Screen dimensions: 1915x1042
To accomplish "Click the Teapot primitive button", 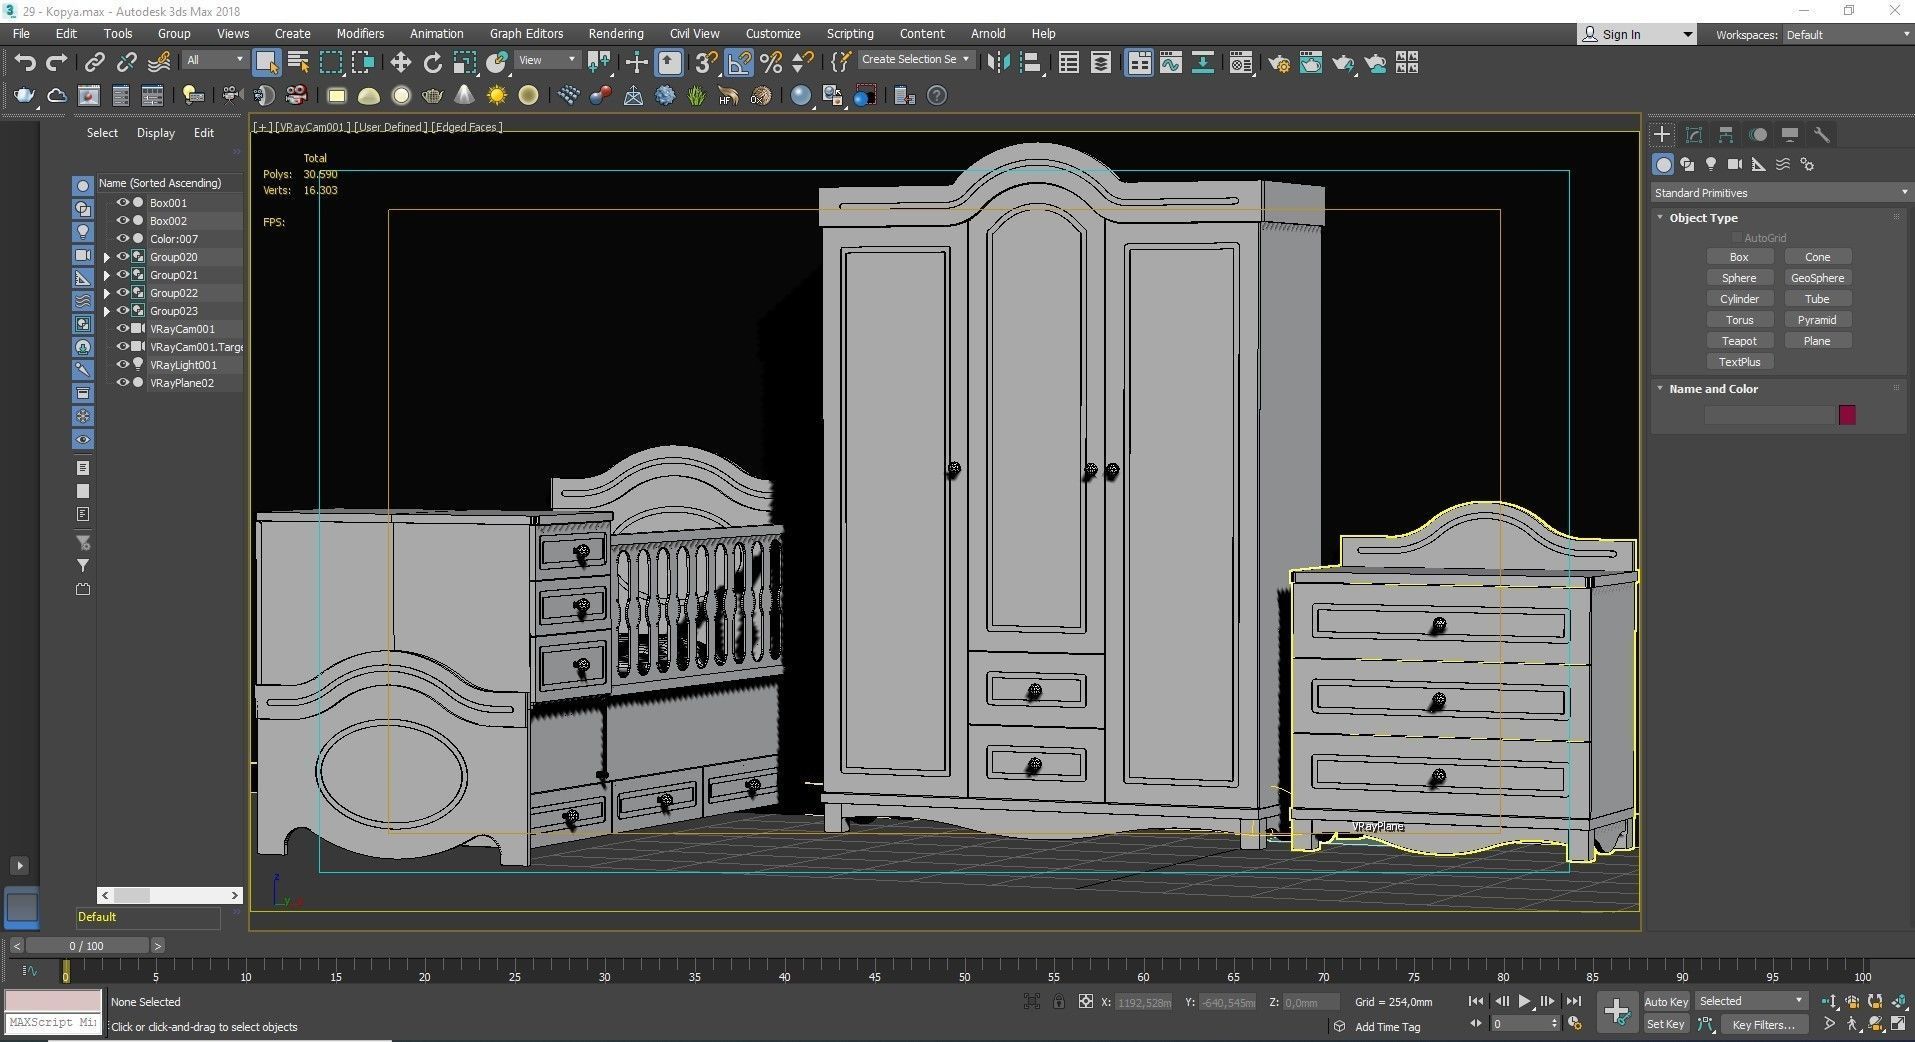I will pyautogui.click(x=1739, y=341).
